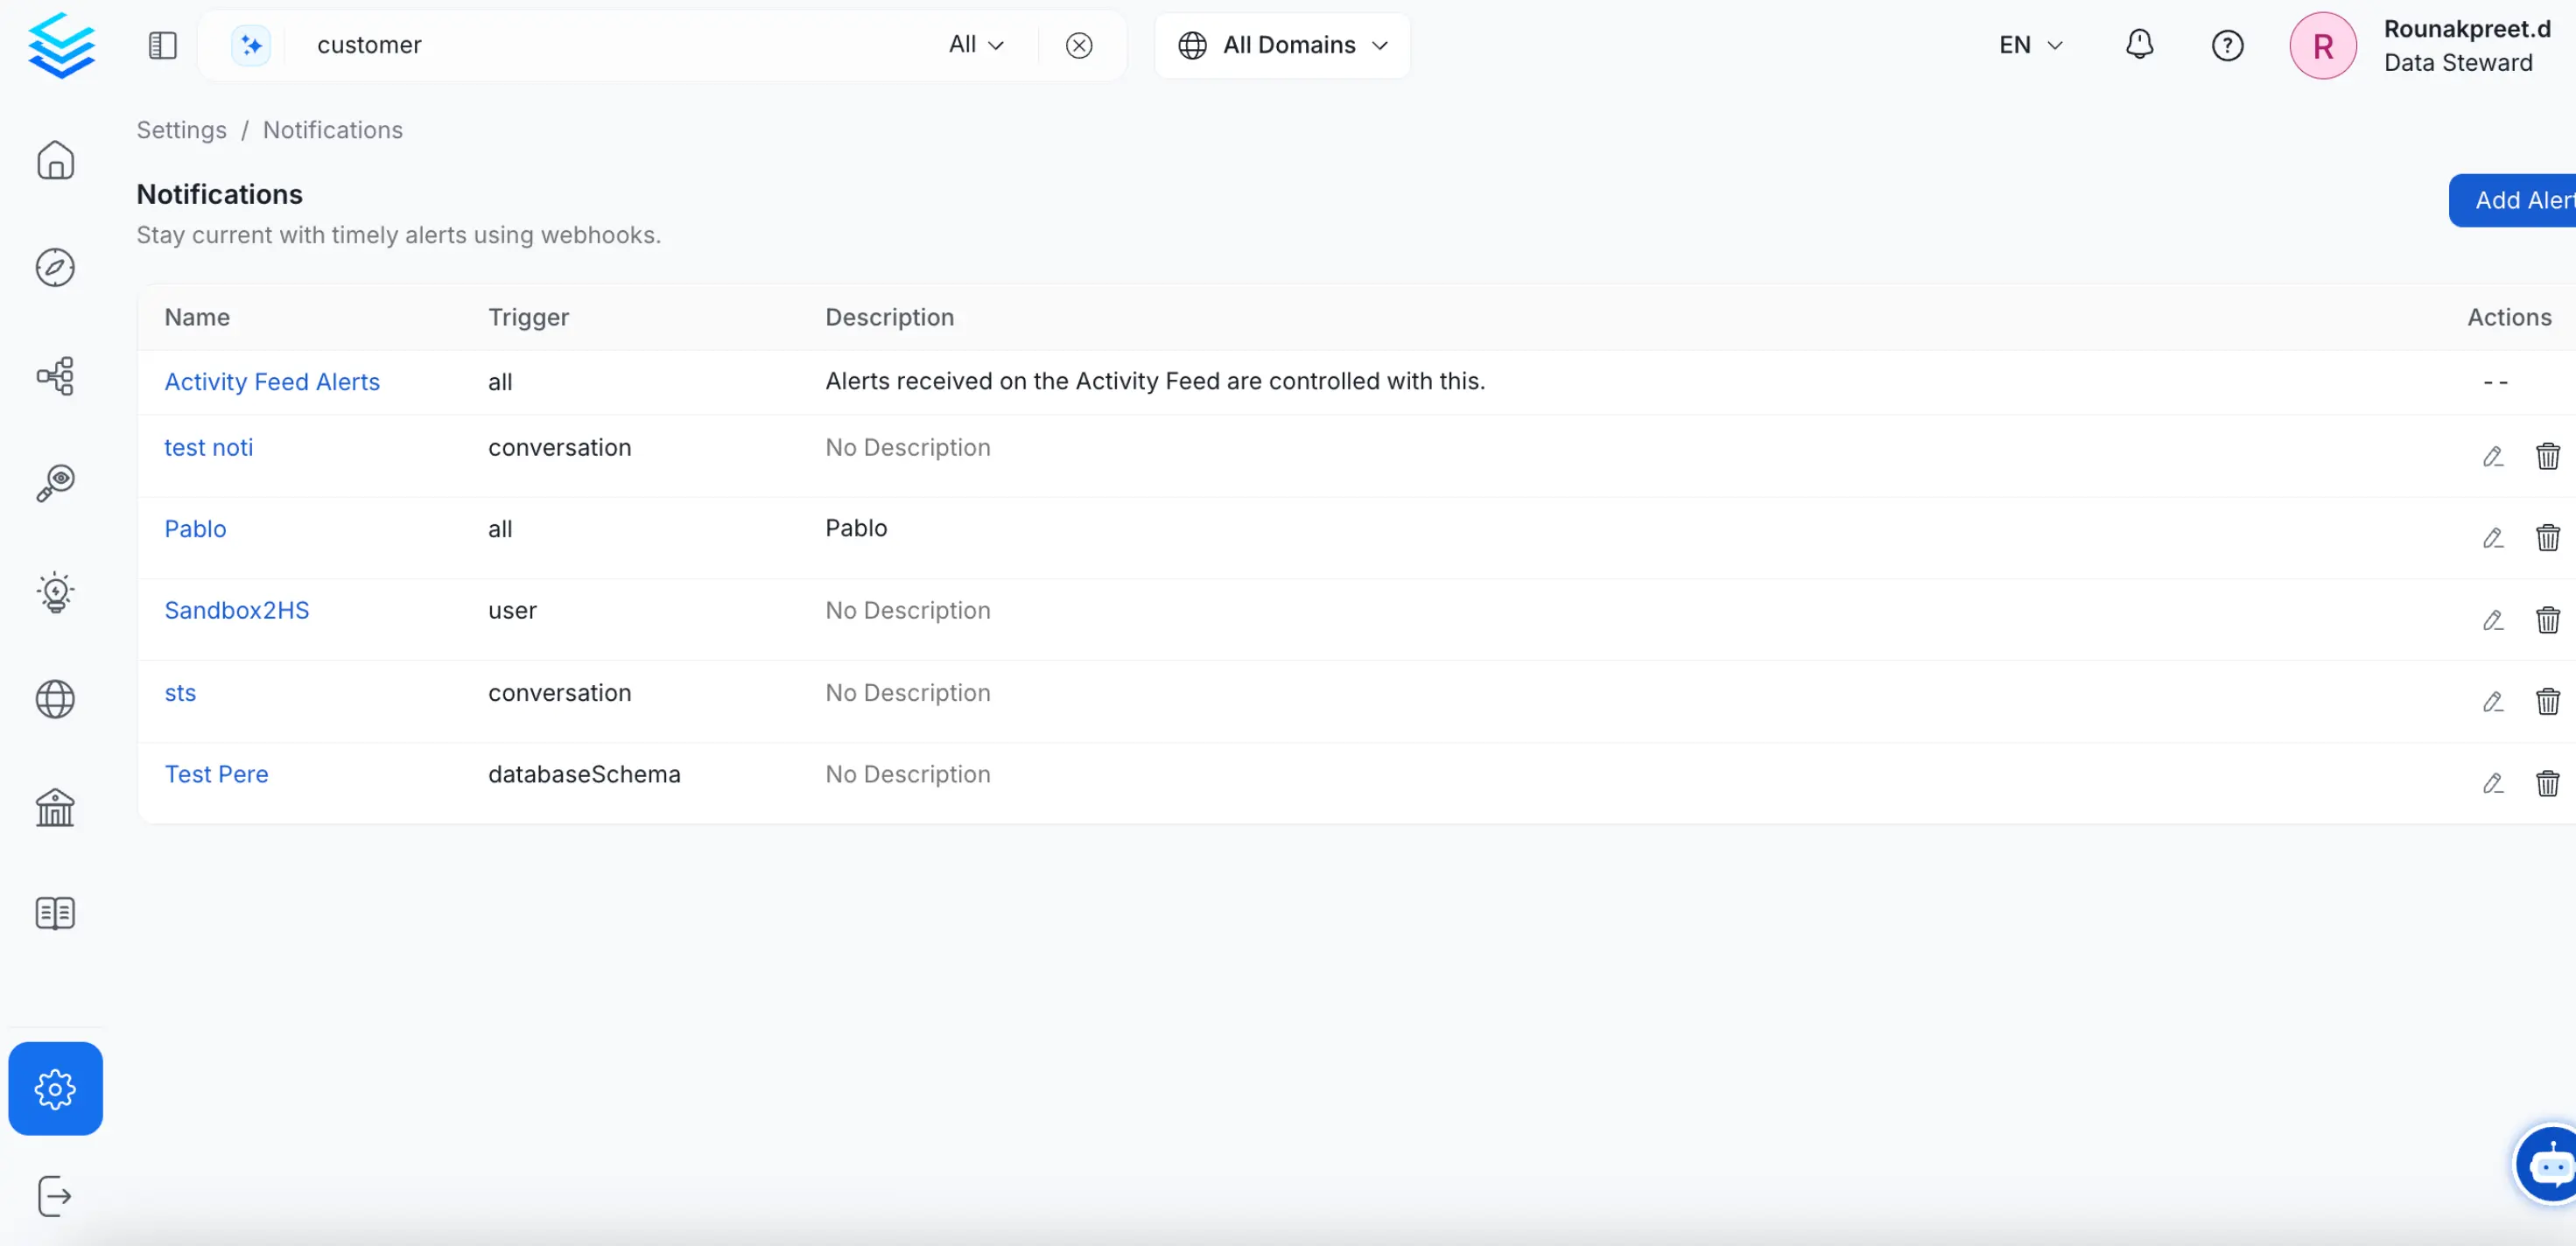Open the Insights lightbulb icon in sidebar
The image size is (2576, 1246).
pos(55,592)
